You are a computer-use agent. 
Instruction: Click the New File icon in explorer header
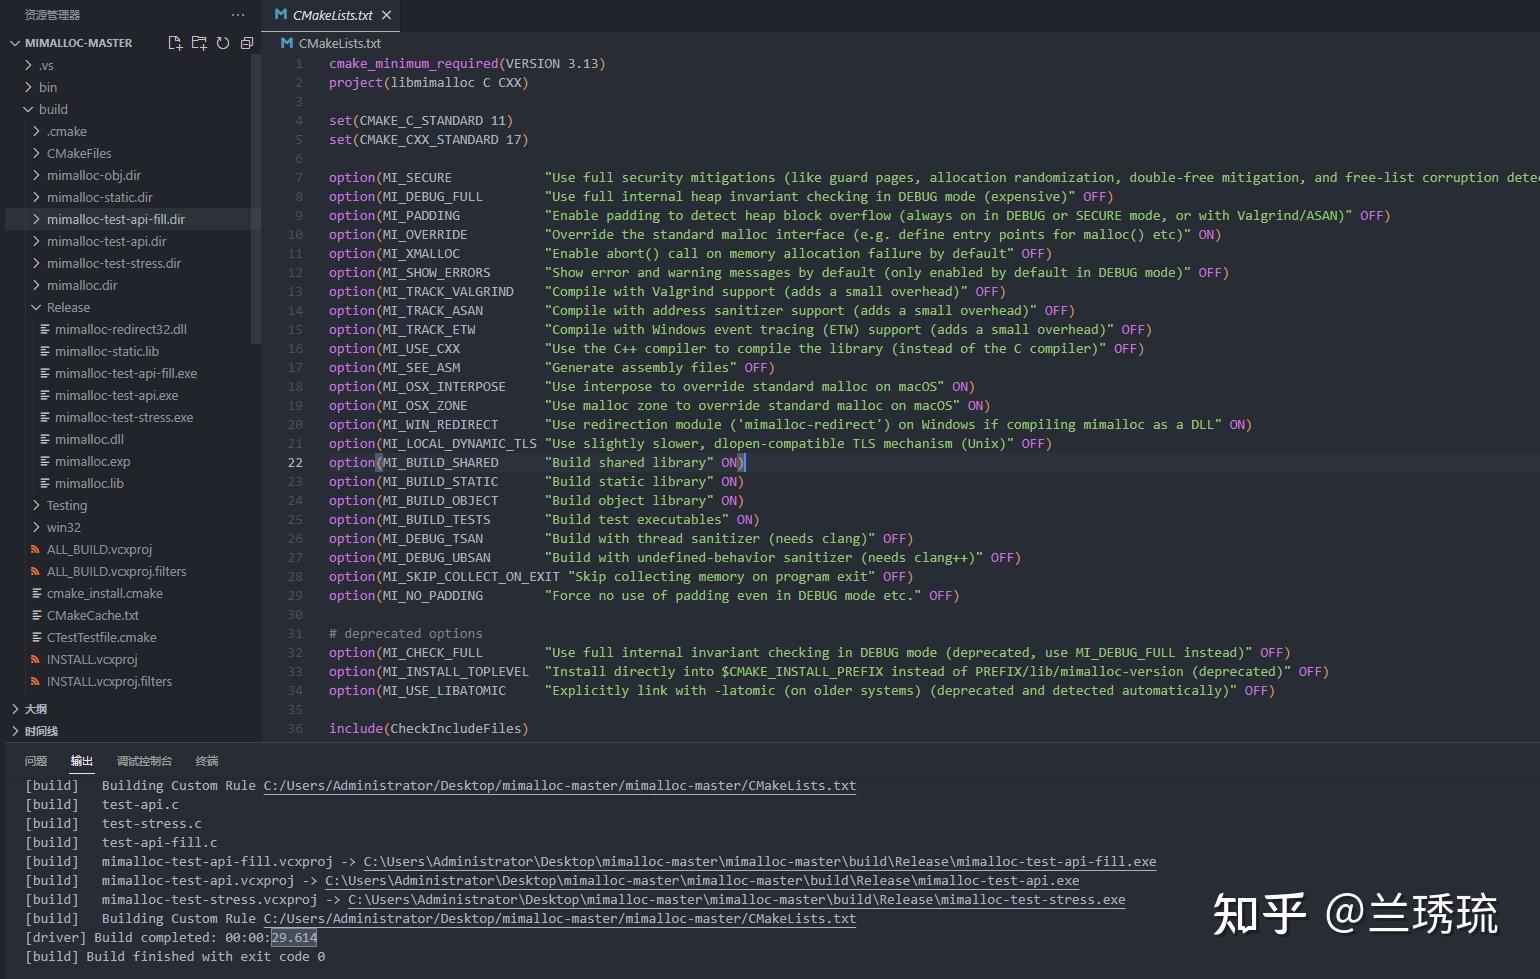(175, 43)
